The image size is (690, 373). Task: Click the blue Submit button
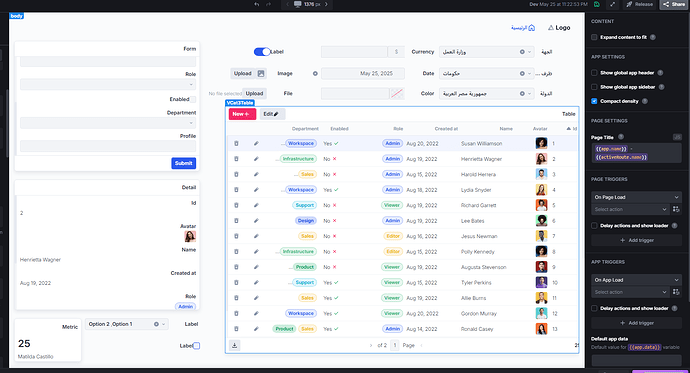point(184,163)
